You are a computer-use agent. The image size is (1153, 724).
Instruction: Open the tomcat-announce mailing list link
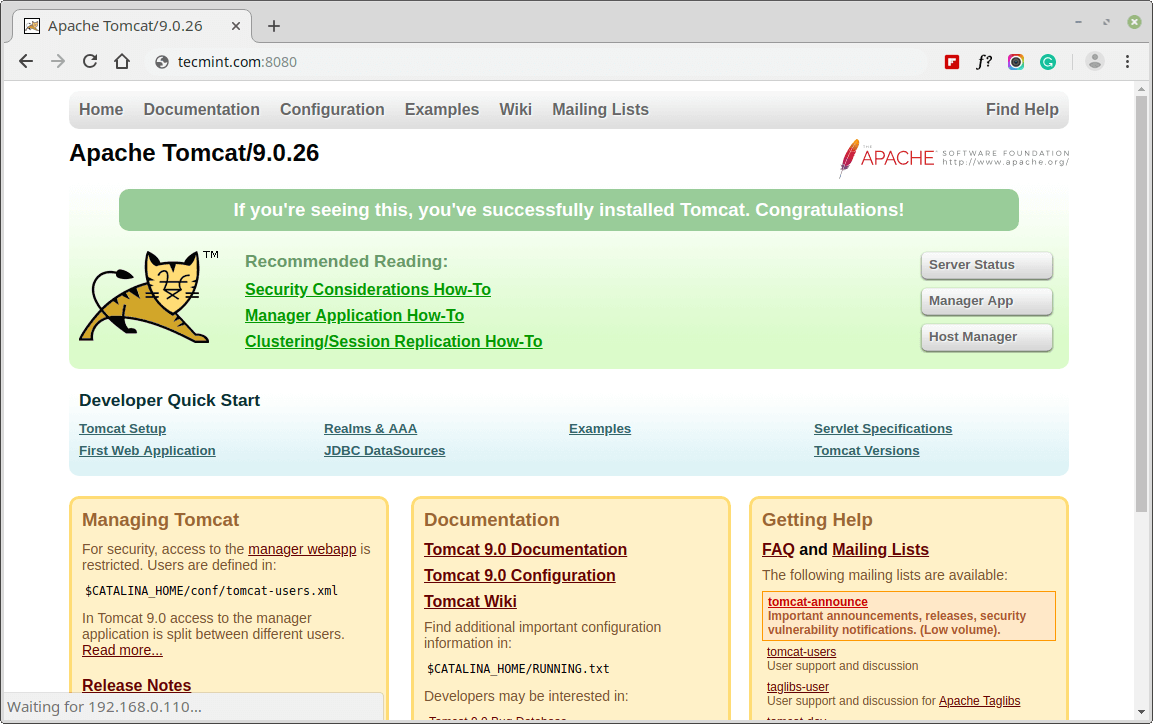click(818, 602)
